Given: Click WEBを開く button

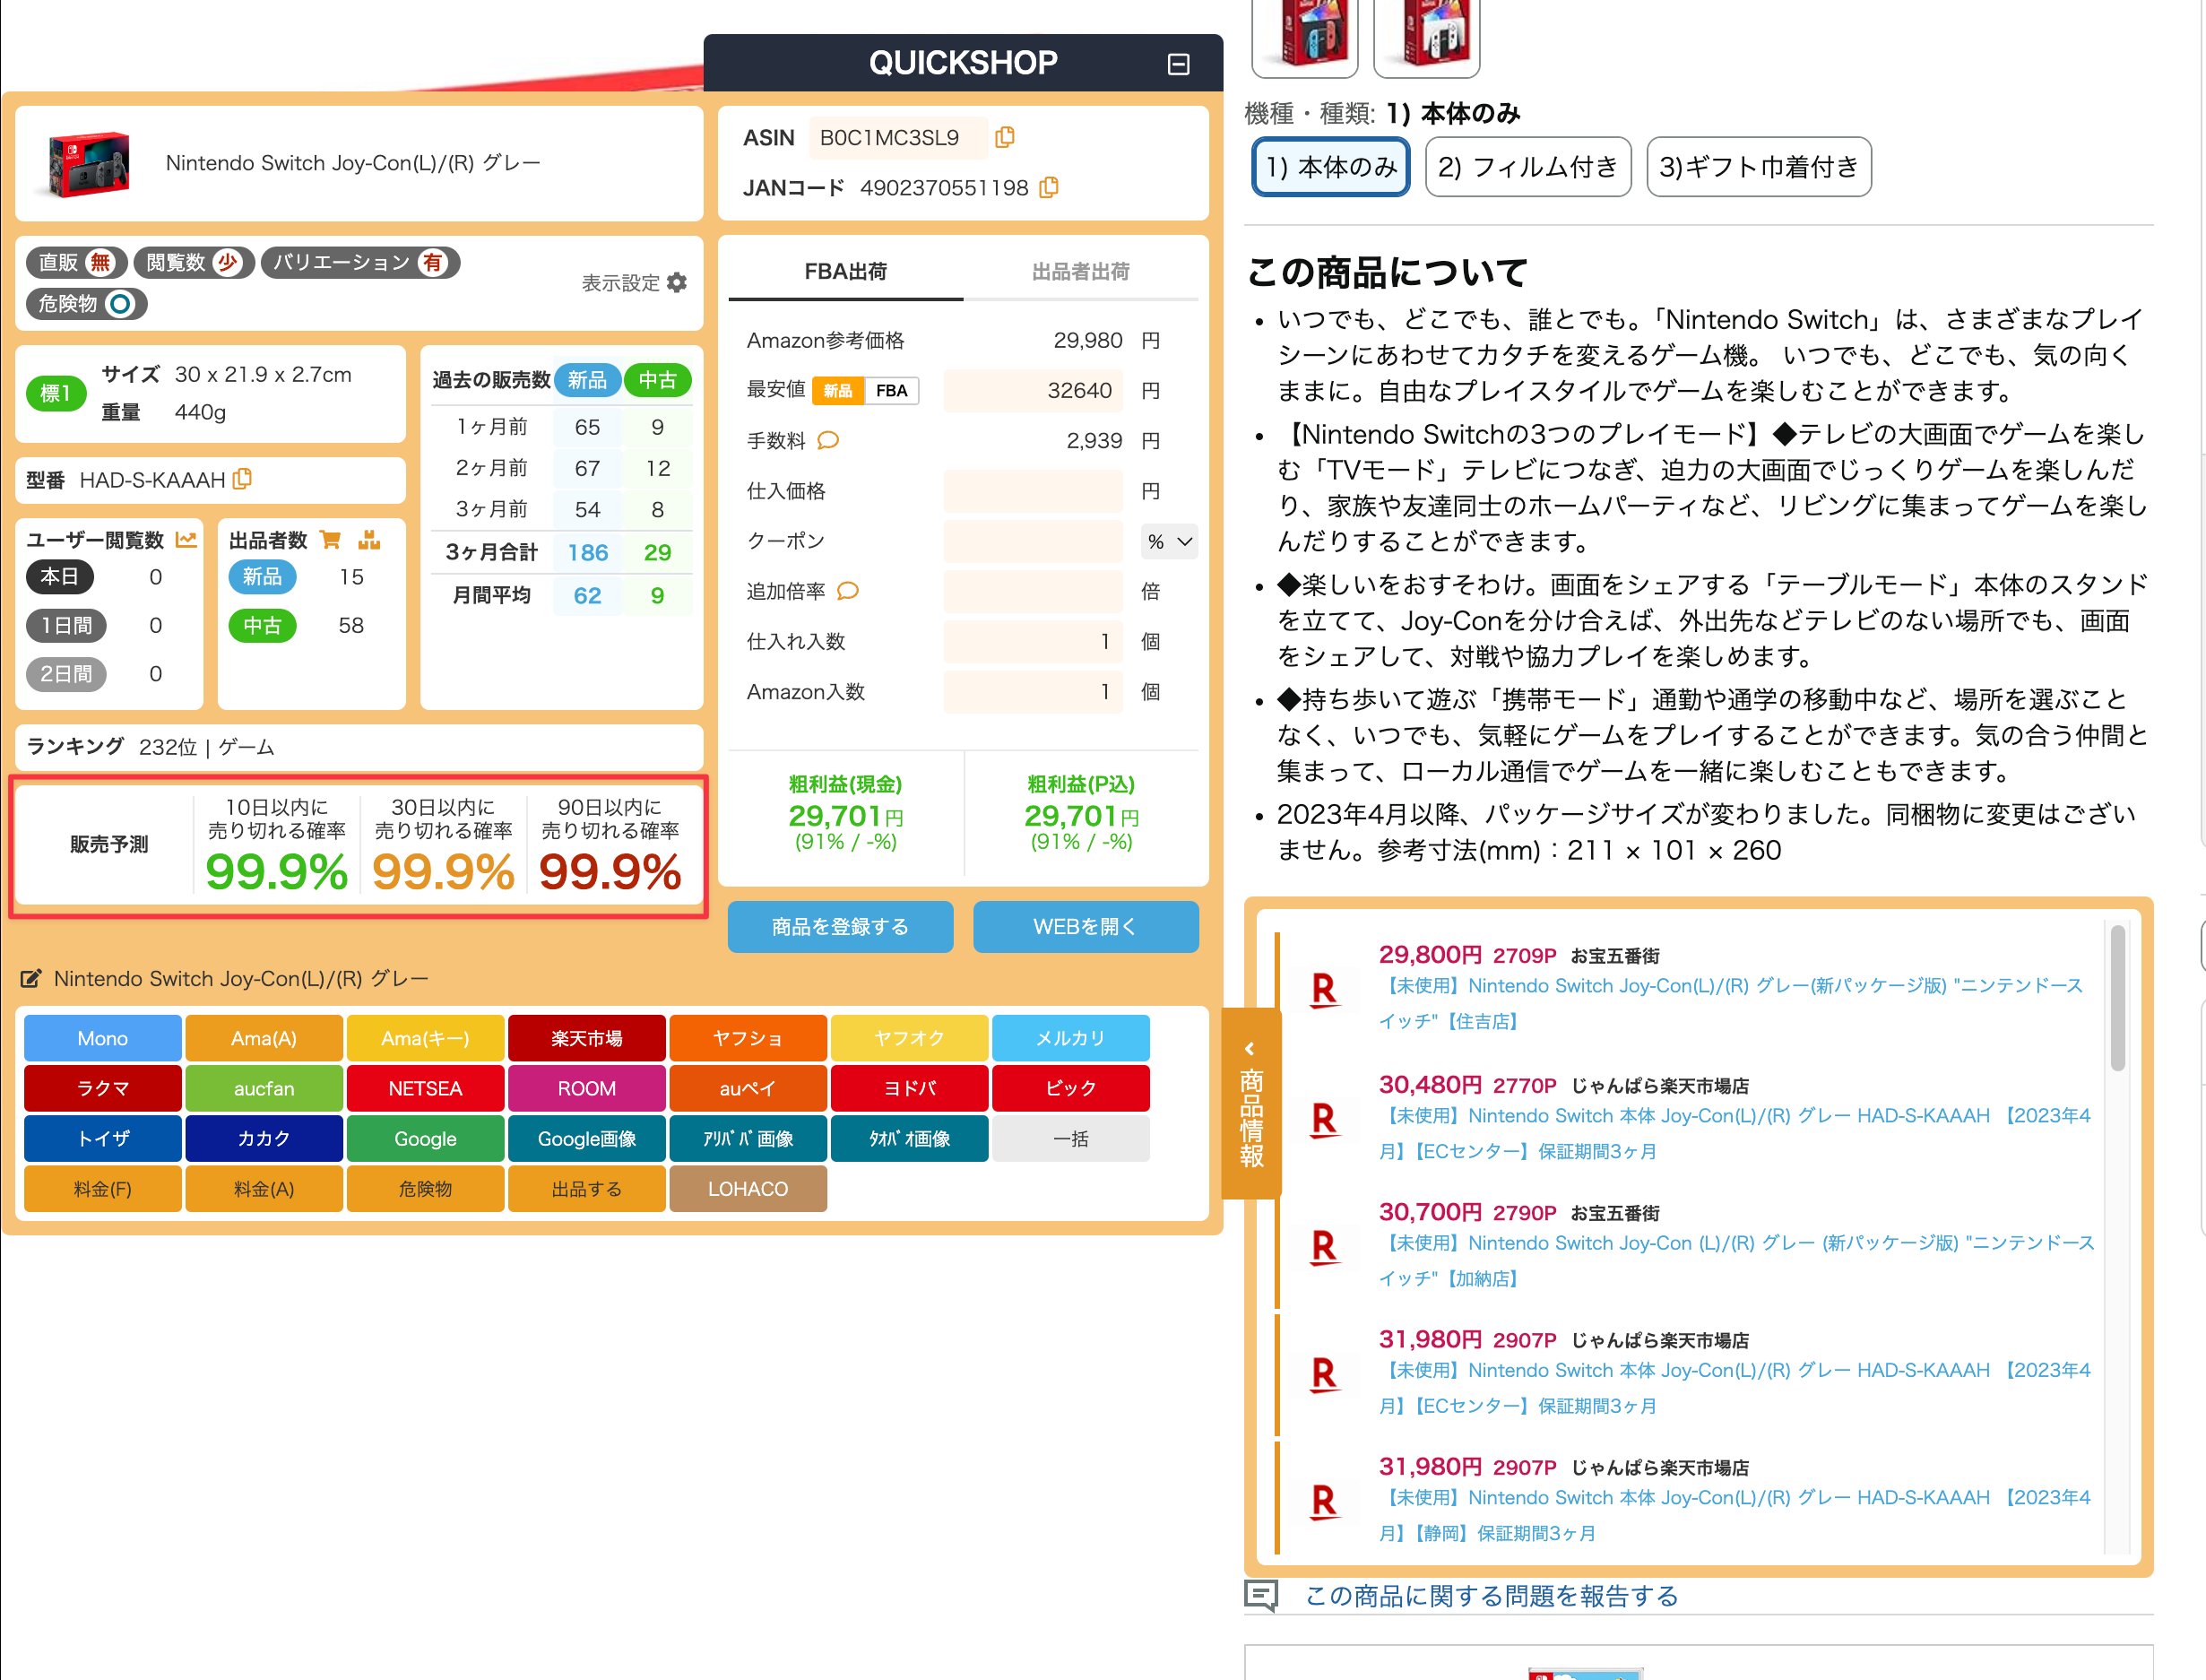Looking at the screenshot, I should [1086, 927].
